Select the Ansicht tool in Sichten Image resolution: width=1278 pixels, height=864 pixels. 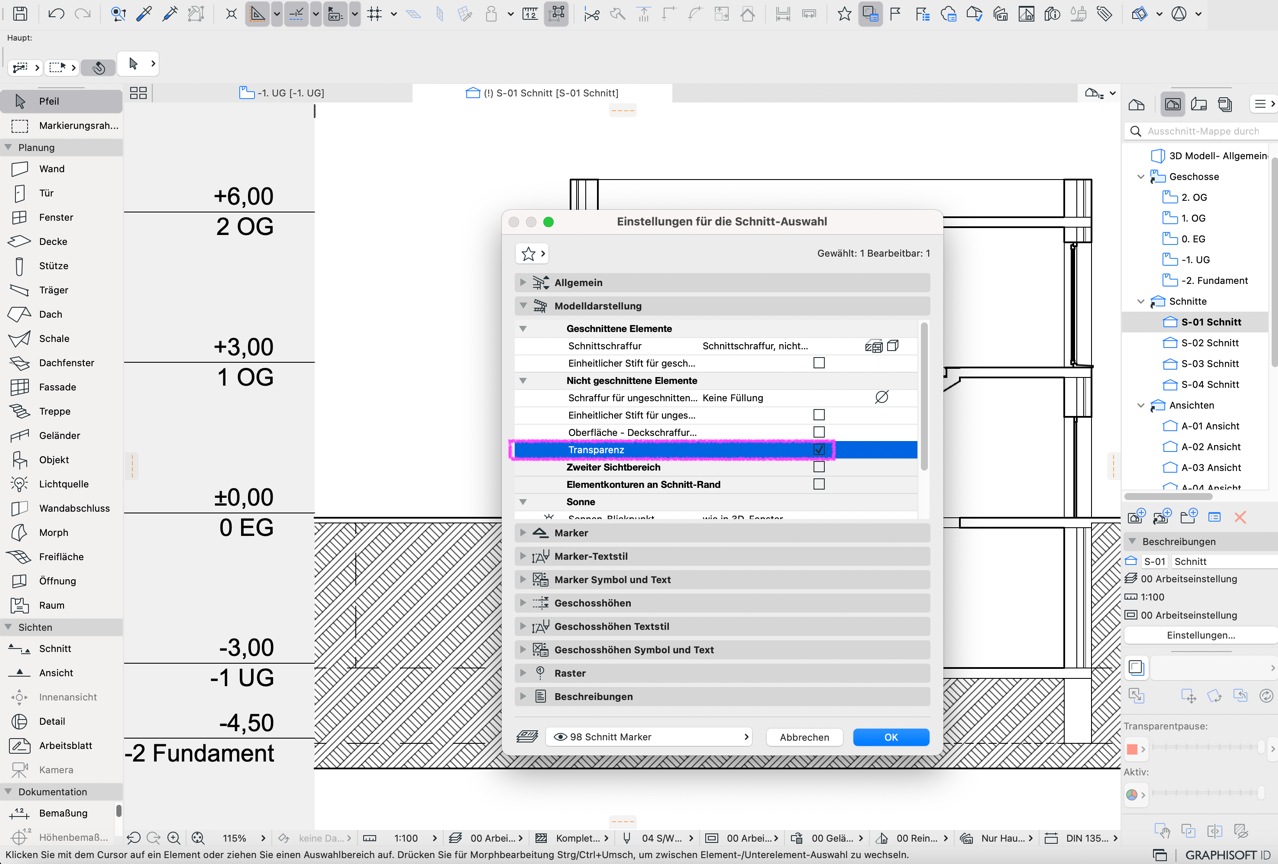(60, 673)
